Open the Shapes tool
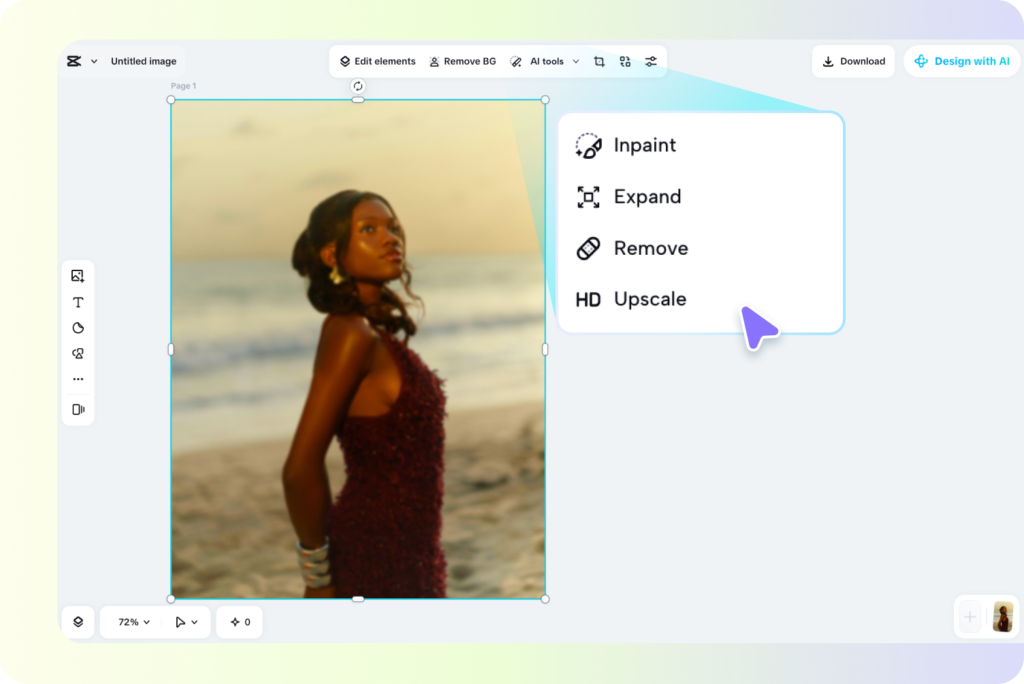Viewport: 1024px width, 684px height. coord(78,327)
